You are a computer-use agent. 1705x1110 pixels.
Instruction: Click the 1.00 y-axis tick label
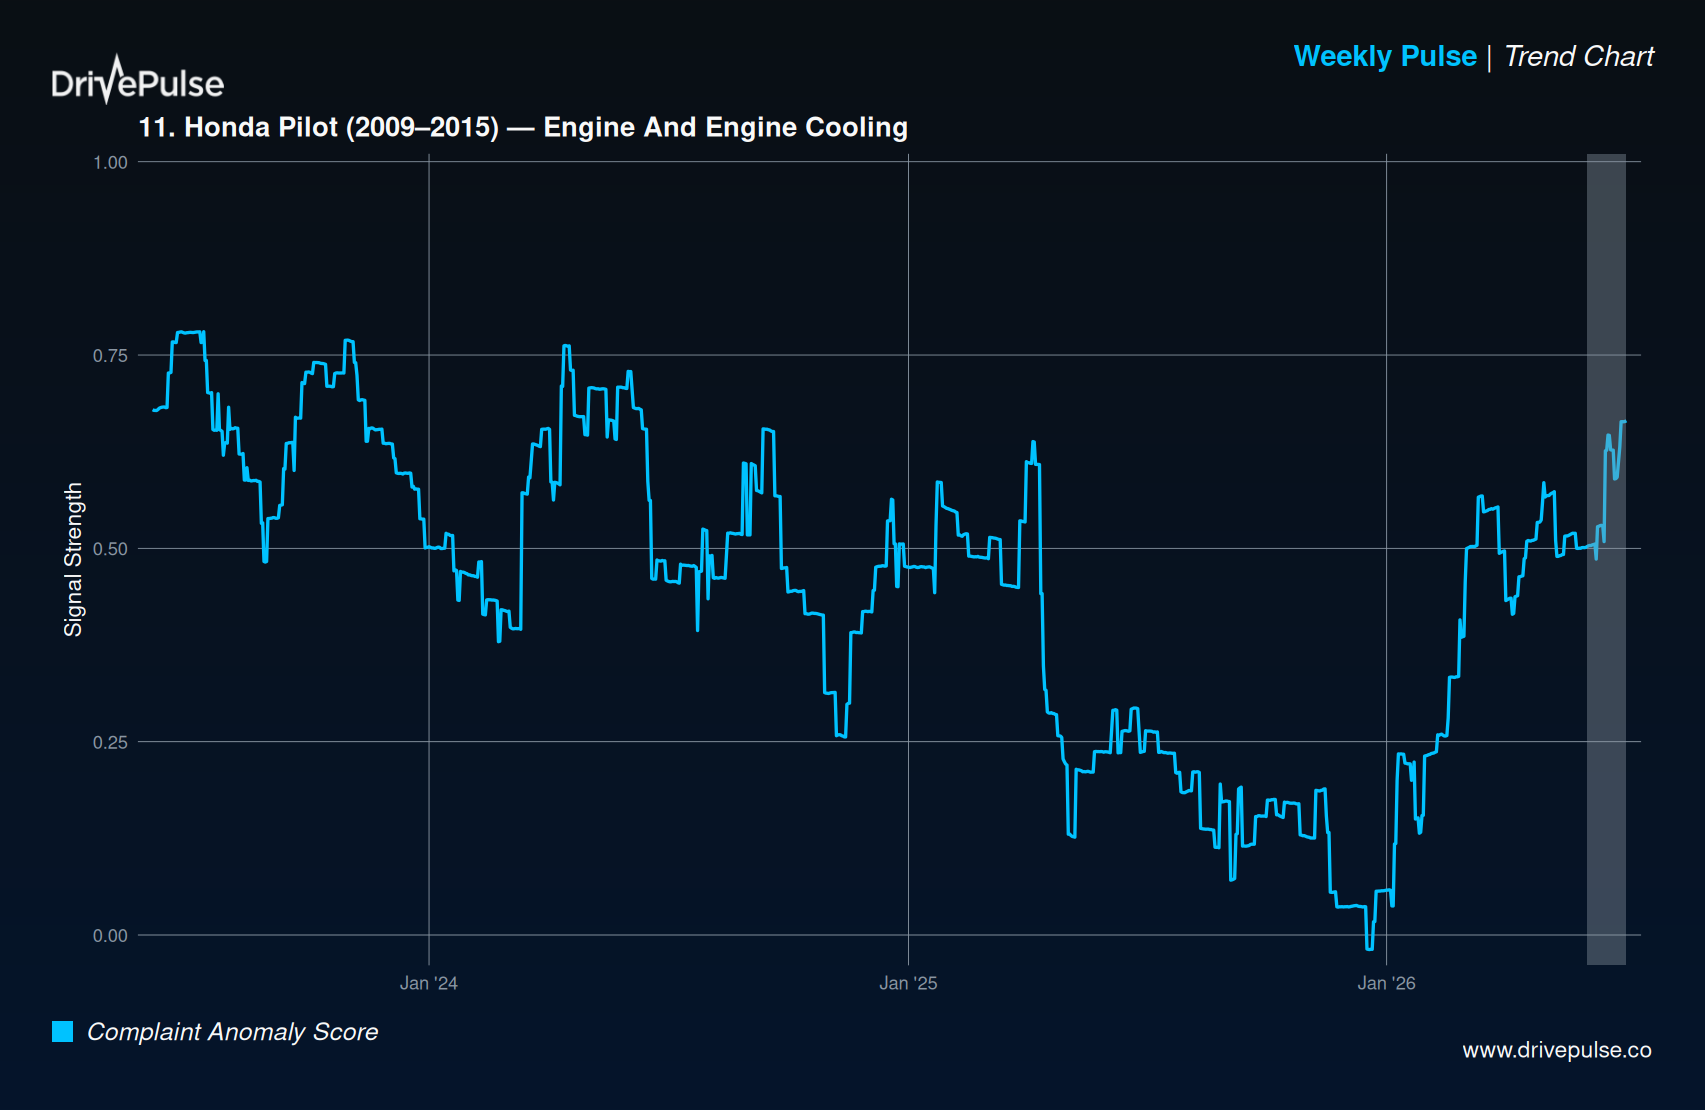(110, 162)
